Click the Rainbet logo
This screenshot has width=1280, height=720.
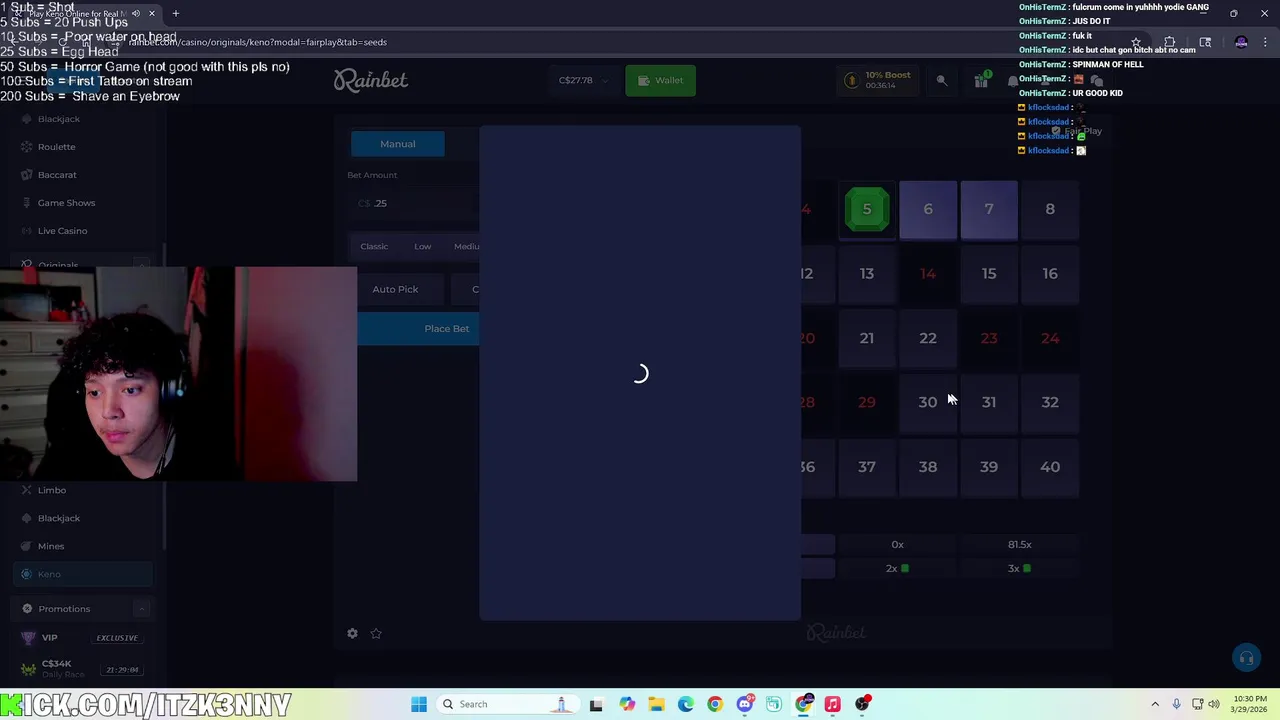point(371,80)
